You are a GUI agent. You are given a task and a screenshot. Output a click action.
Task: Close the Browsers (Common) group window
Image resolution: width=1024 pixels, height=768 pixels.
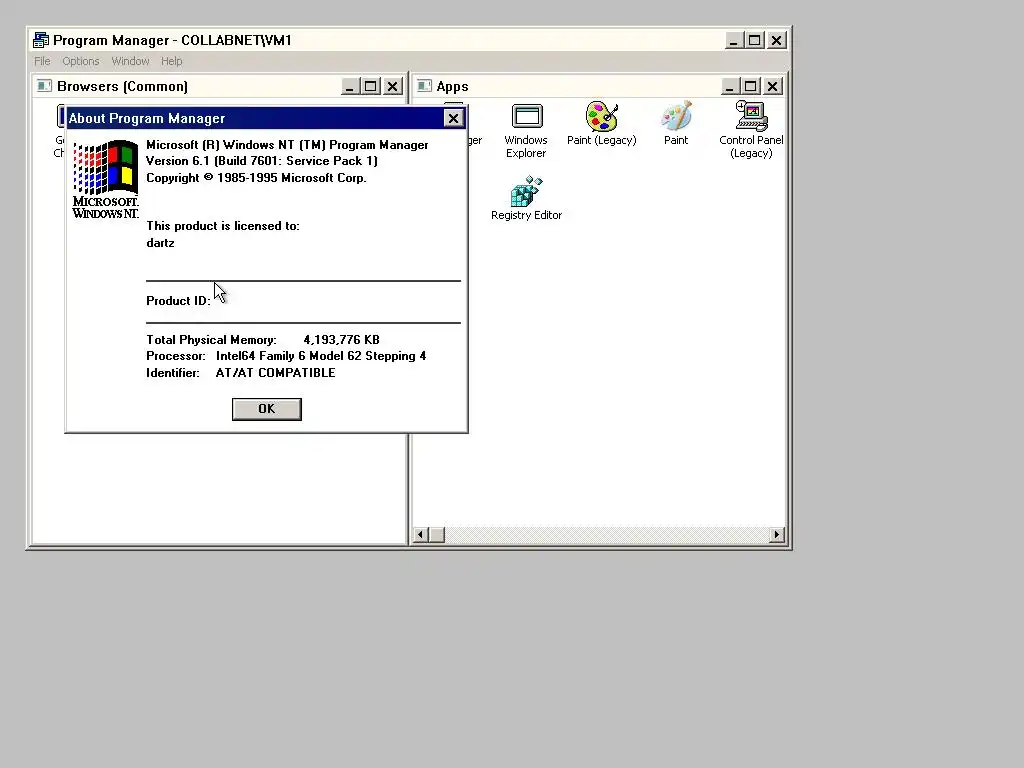pos(392,86)
